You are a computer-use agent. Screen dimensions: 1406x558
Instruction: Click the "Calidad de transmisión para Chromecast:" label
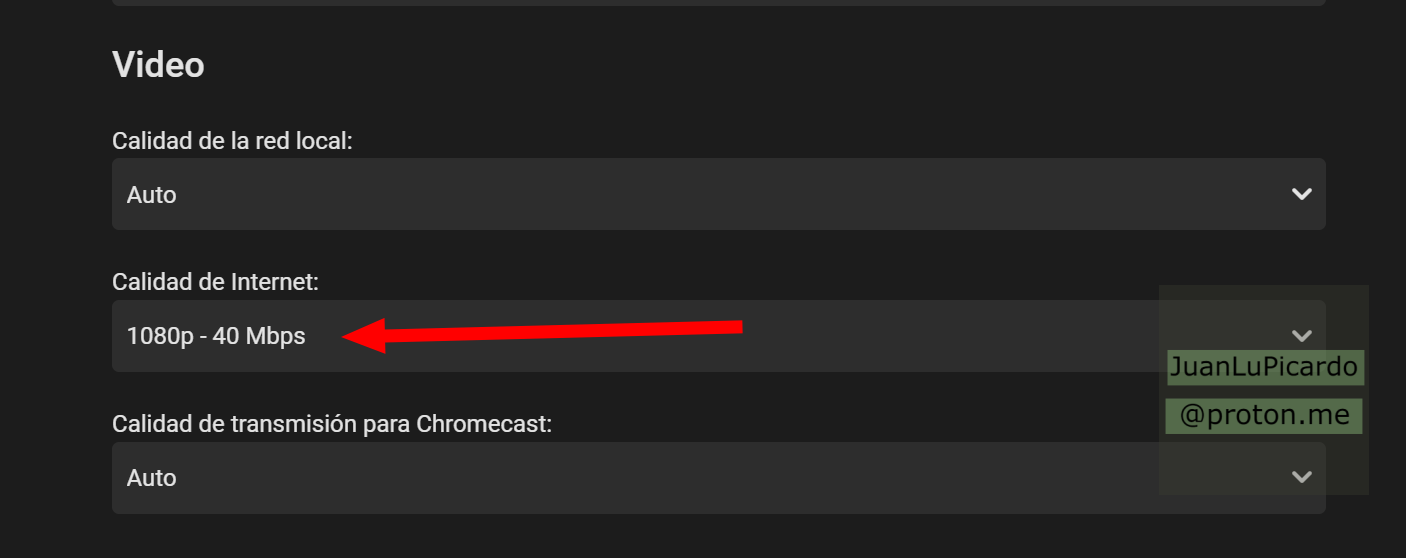coord(332,424)
